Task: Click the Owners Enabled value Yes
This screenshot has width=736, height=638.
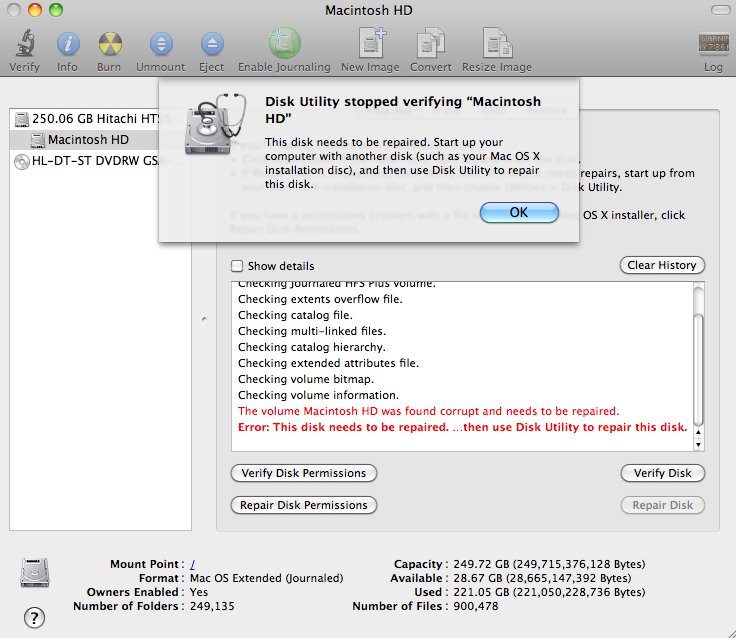Action: [199, 592]
